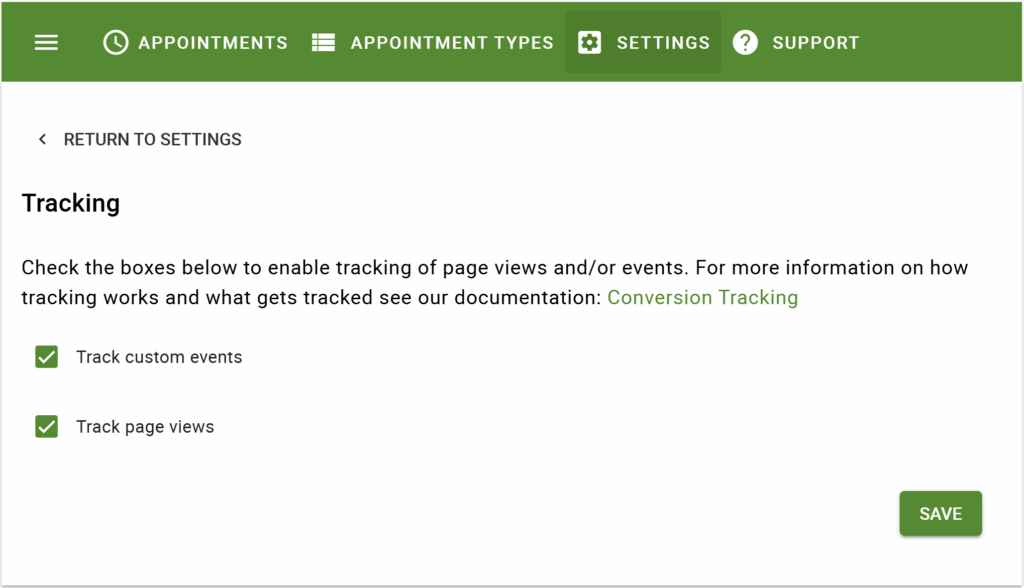
Task: Select the checkmark inside Track custom events box
Action: [x=46, y=356]
